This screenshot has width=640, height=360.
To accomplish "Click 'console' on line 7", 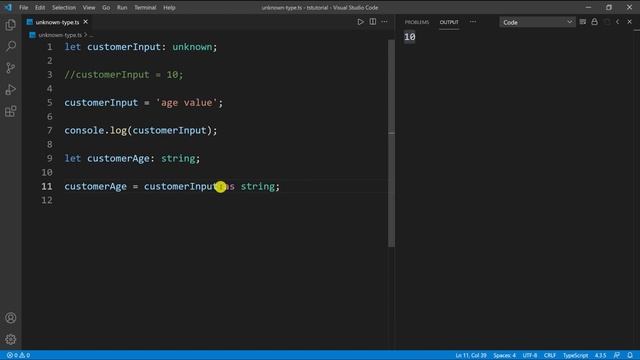I will [84, 131].
